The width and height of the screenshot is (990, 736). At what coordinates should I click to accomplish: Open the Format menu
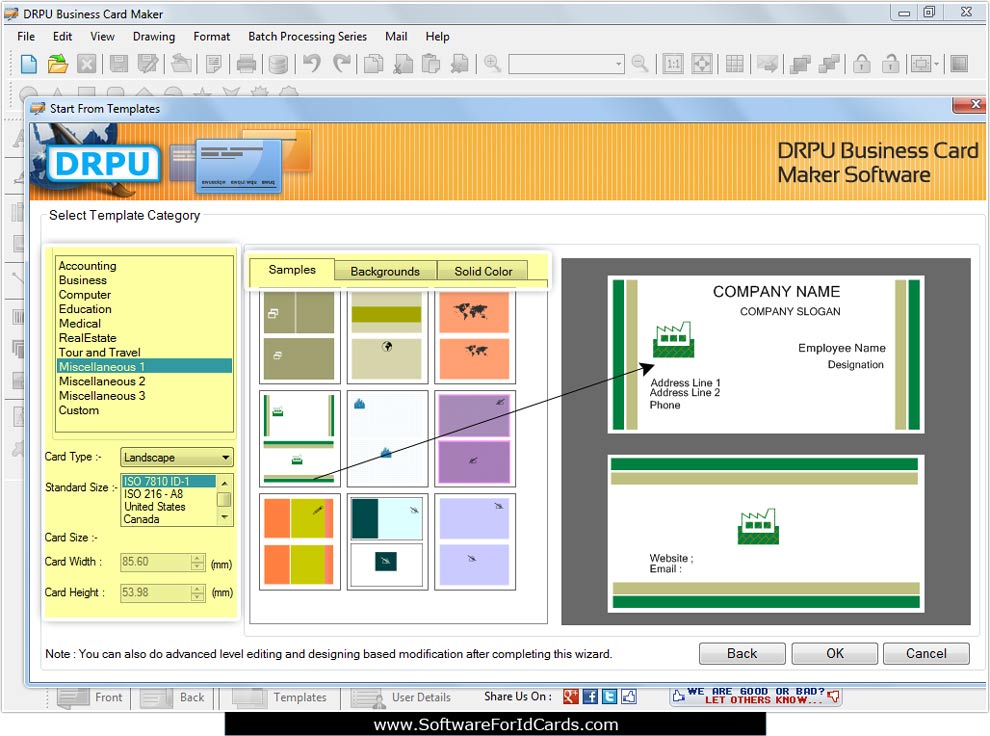coord(212,37)
